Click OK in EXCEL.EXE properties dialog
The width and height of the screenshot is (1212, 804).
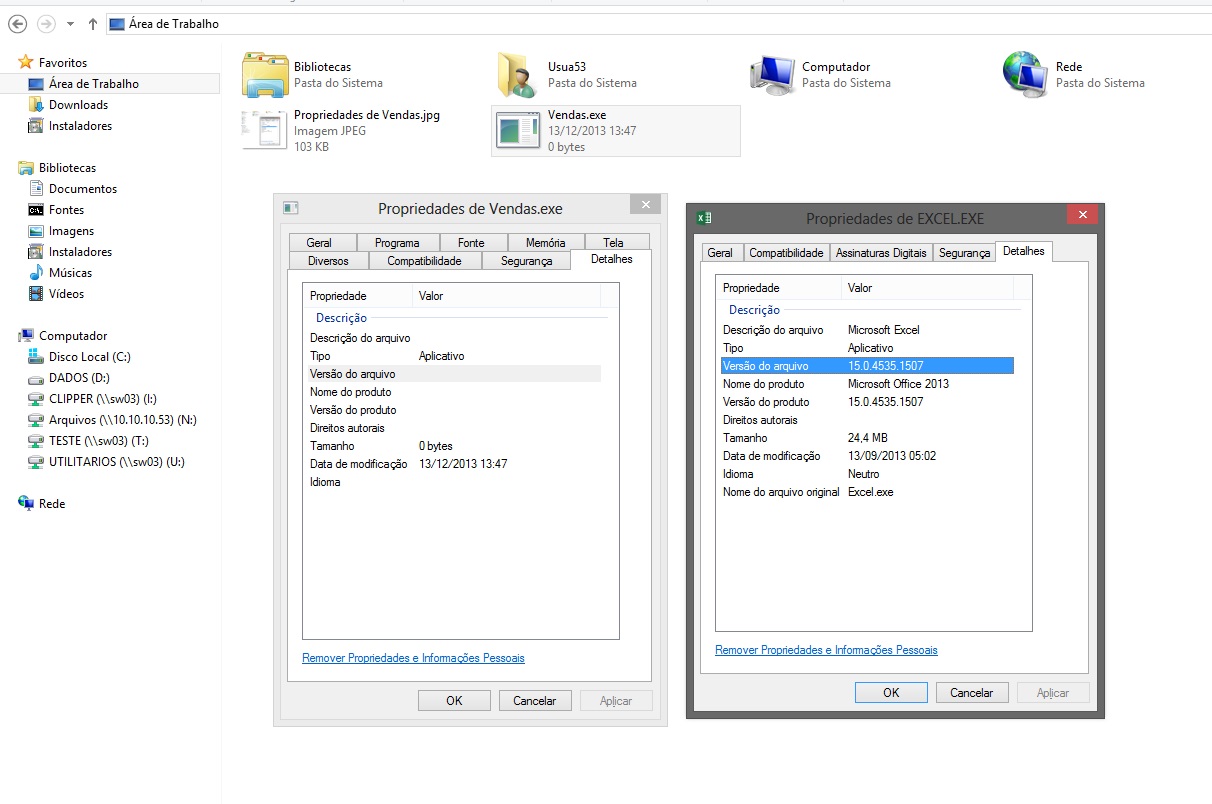coord(890,693)
